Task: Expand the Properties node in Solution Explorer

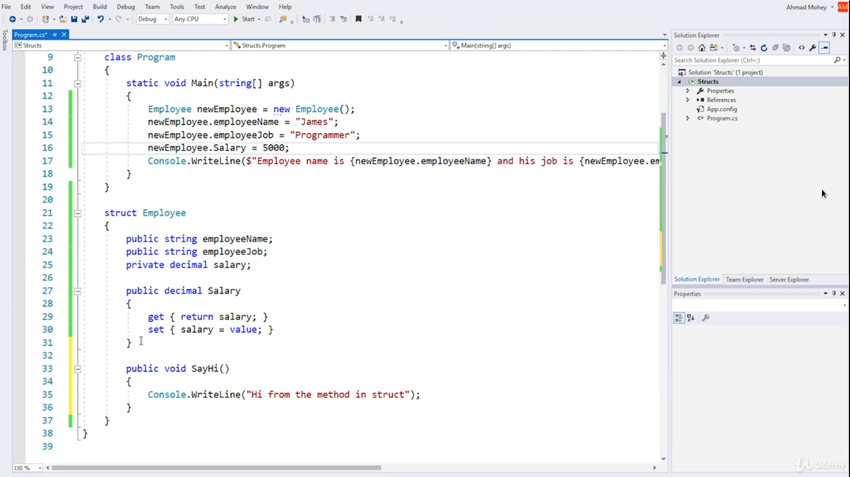Action: pos(688,91)
